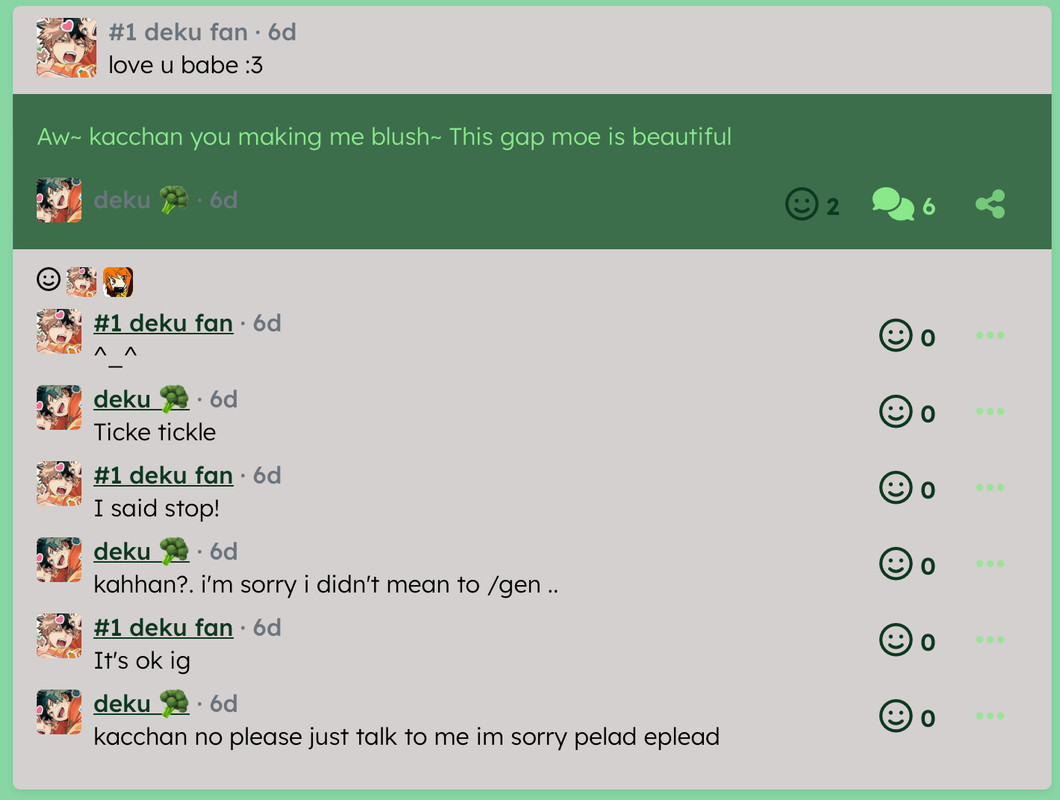
Task: React to the "kahhan?" apology reply
Action: tap(896, 564)
